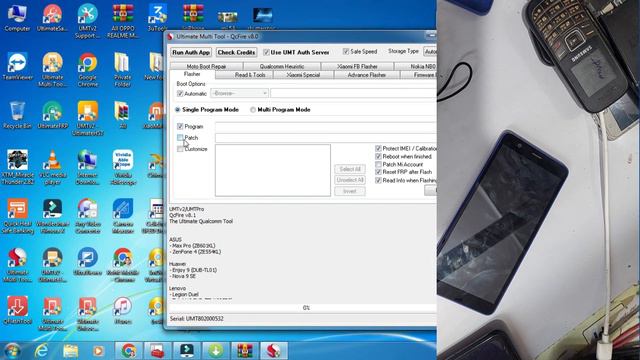Select Multi Program Mode
This screenshot has width=640, height=360.
tap(253, 110)
